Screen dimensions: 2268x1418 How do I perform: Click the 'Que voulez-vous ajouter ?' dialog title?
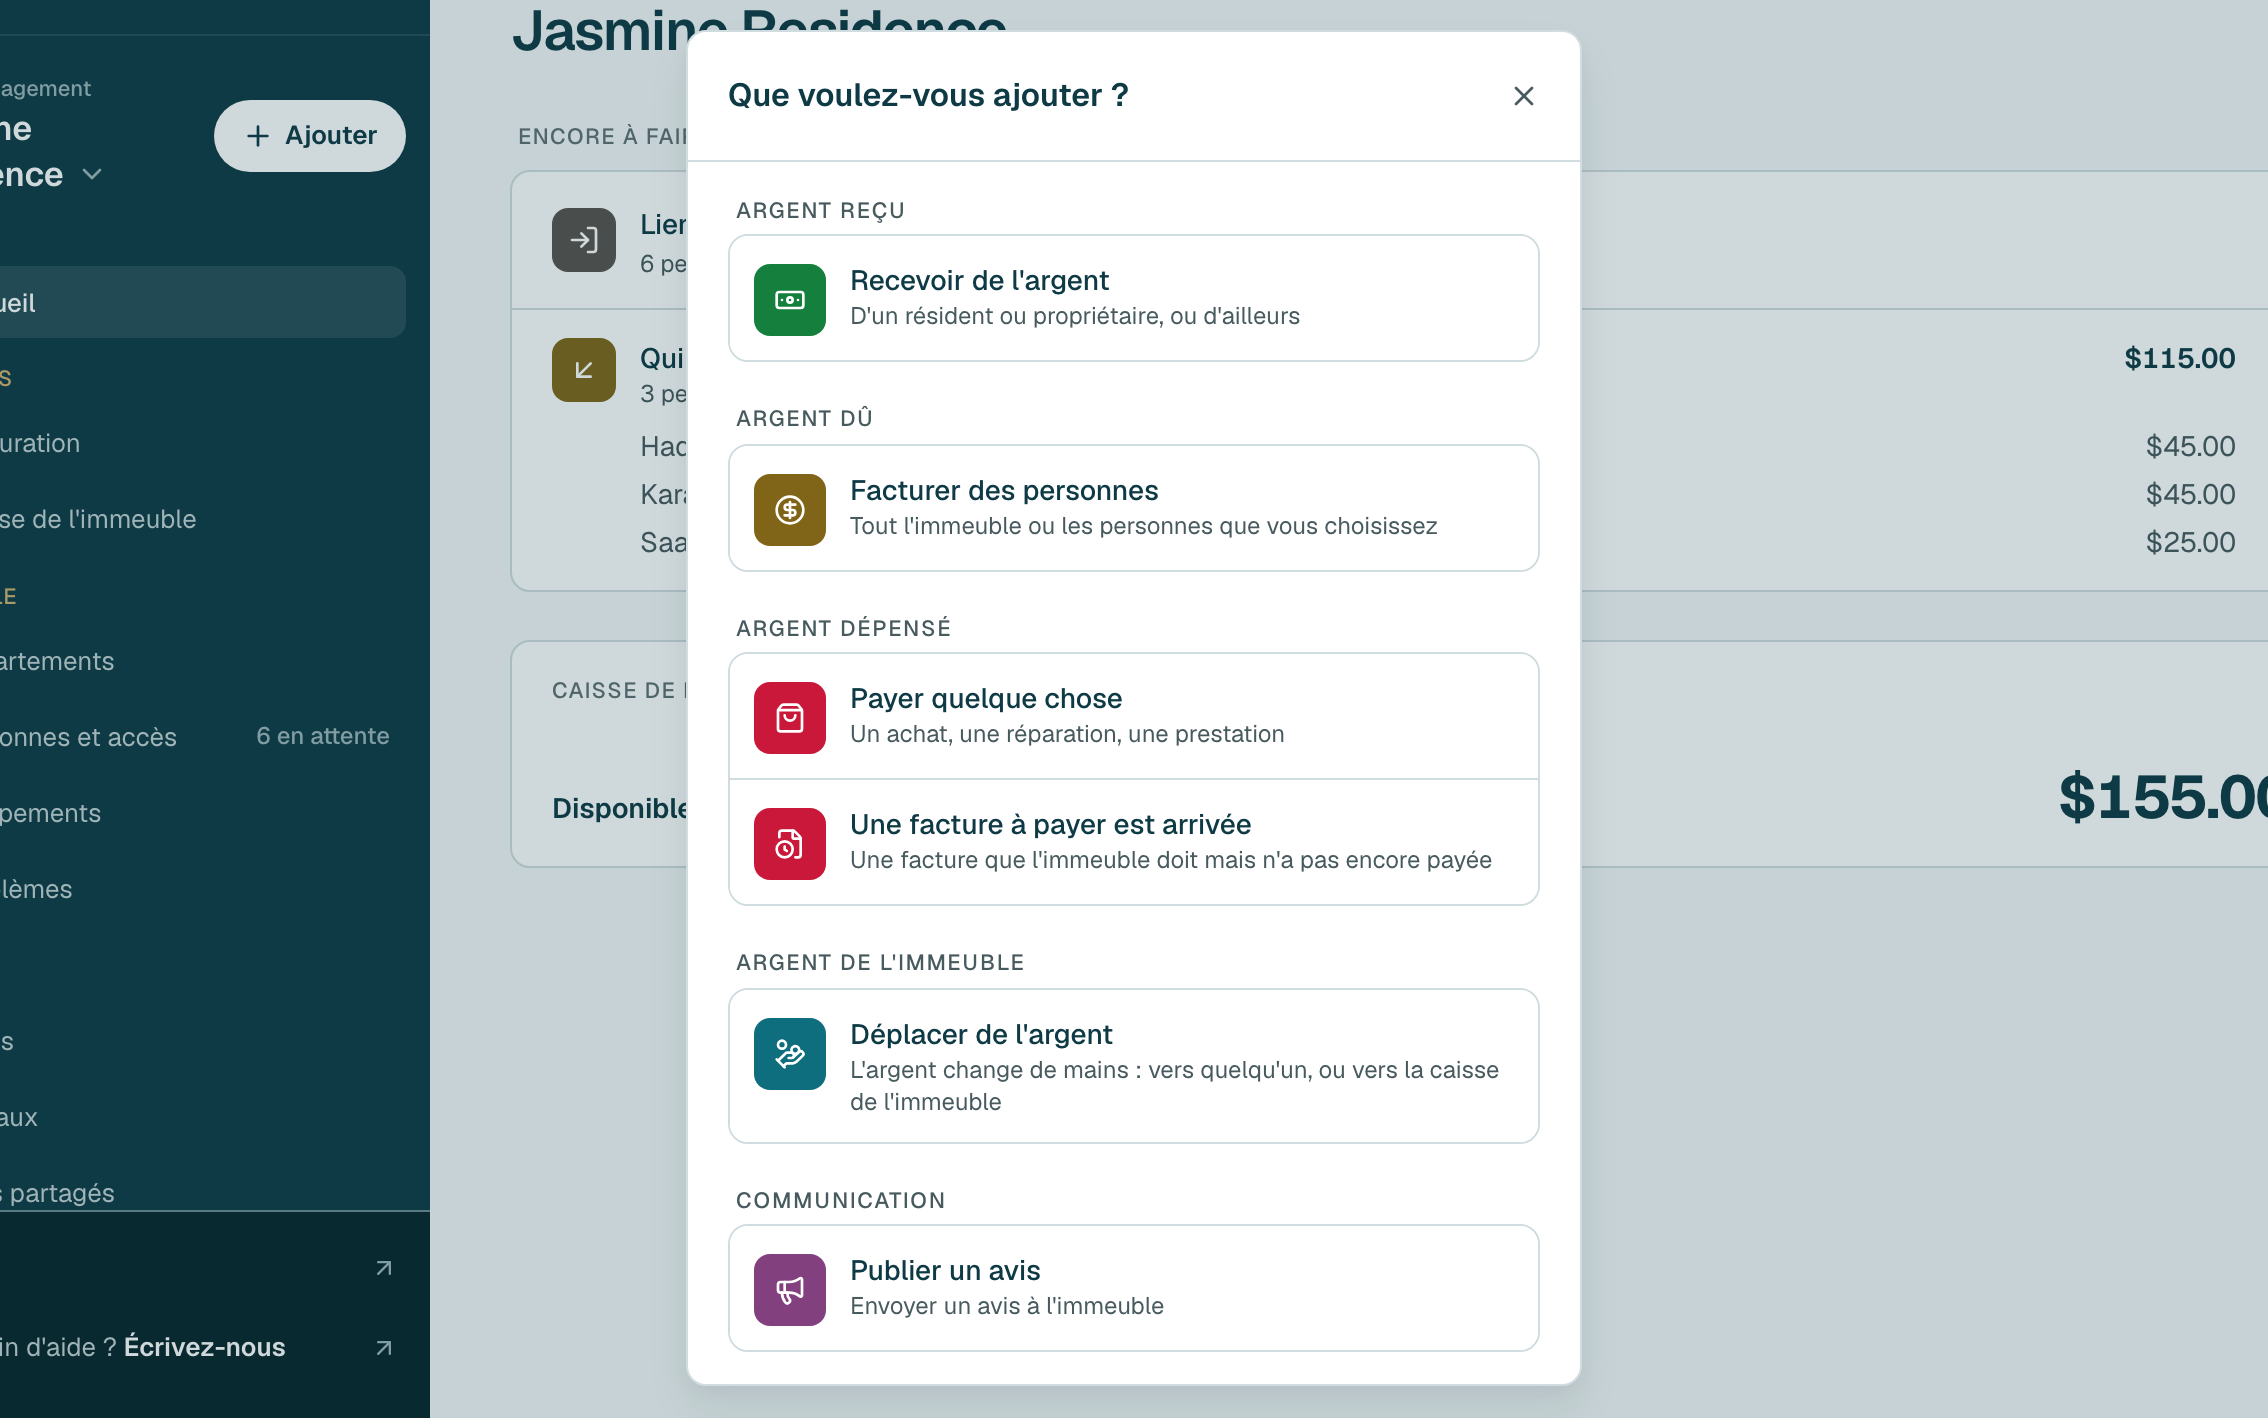(928, 95)
